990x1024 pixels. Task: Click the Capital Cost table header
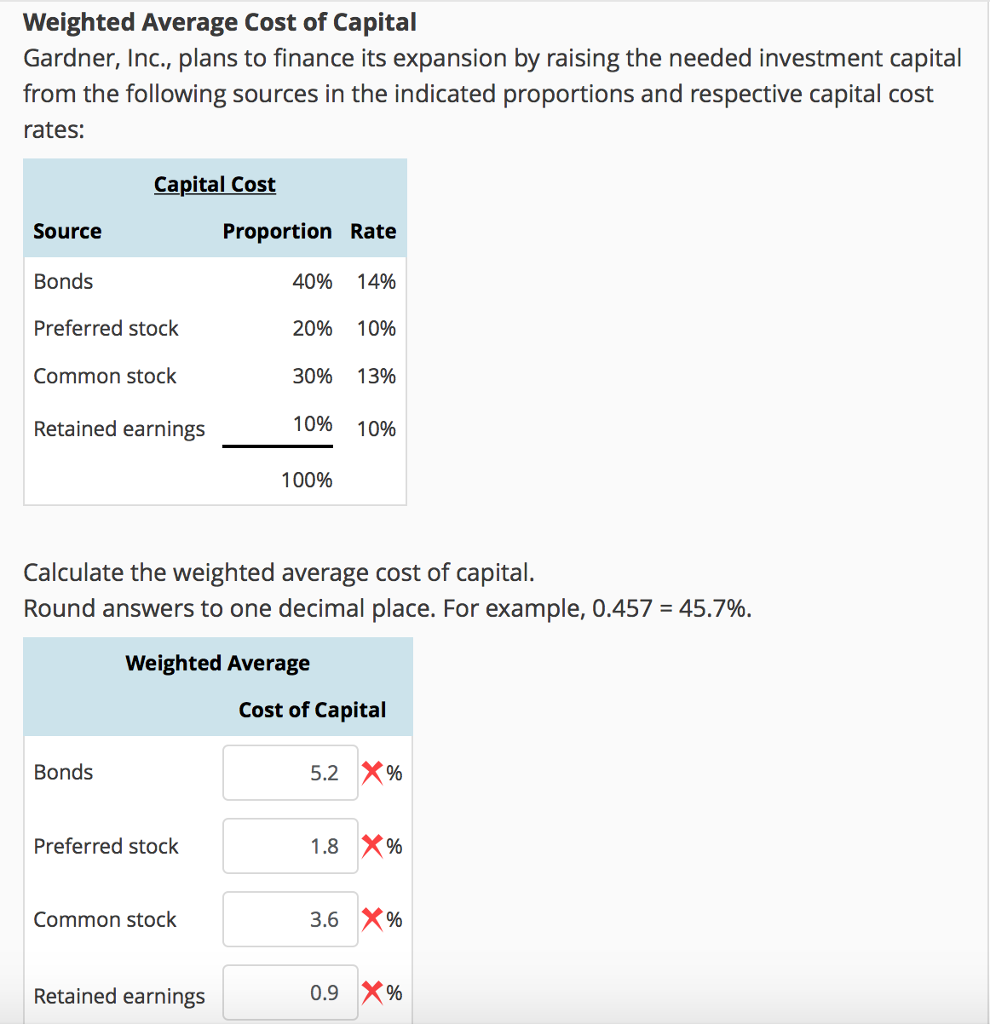214,184
